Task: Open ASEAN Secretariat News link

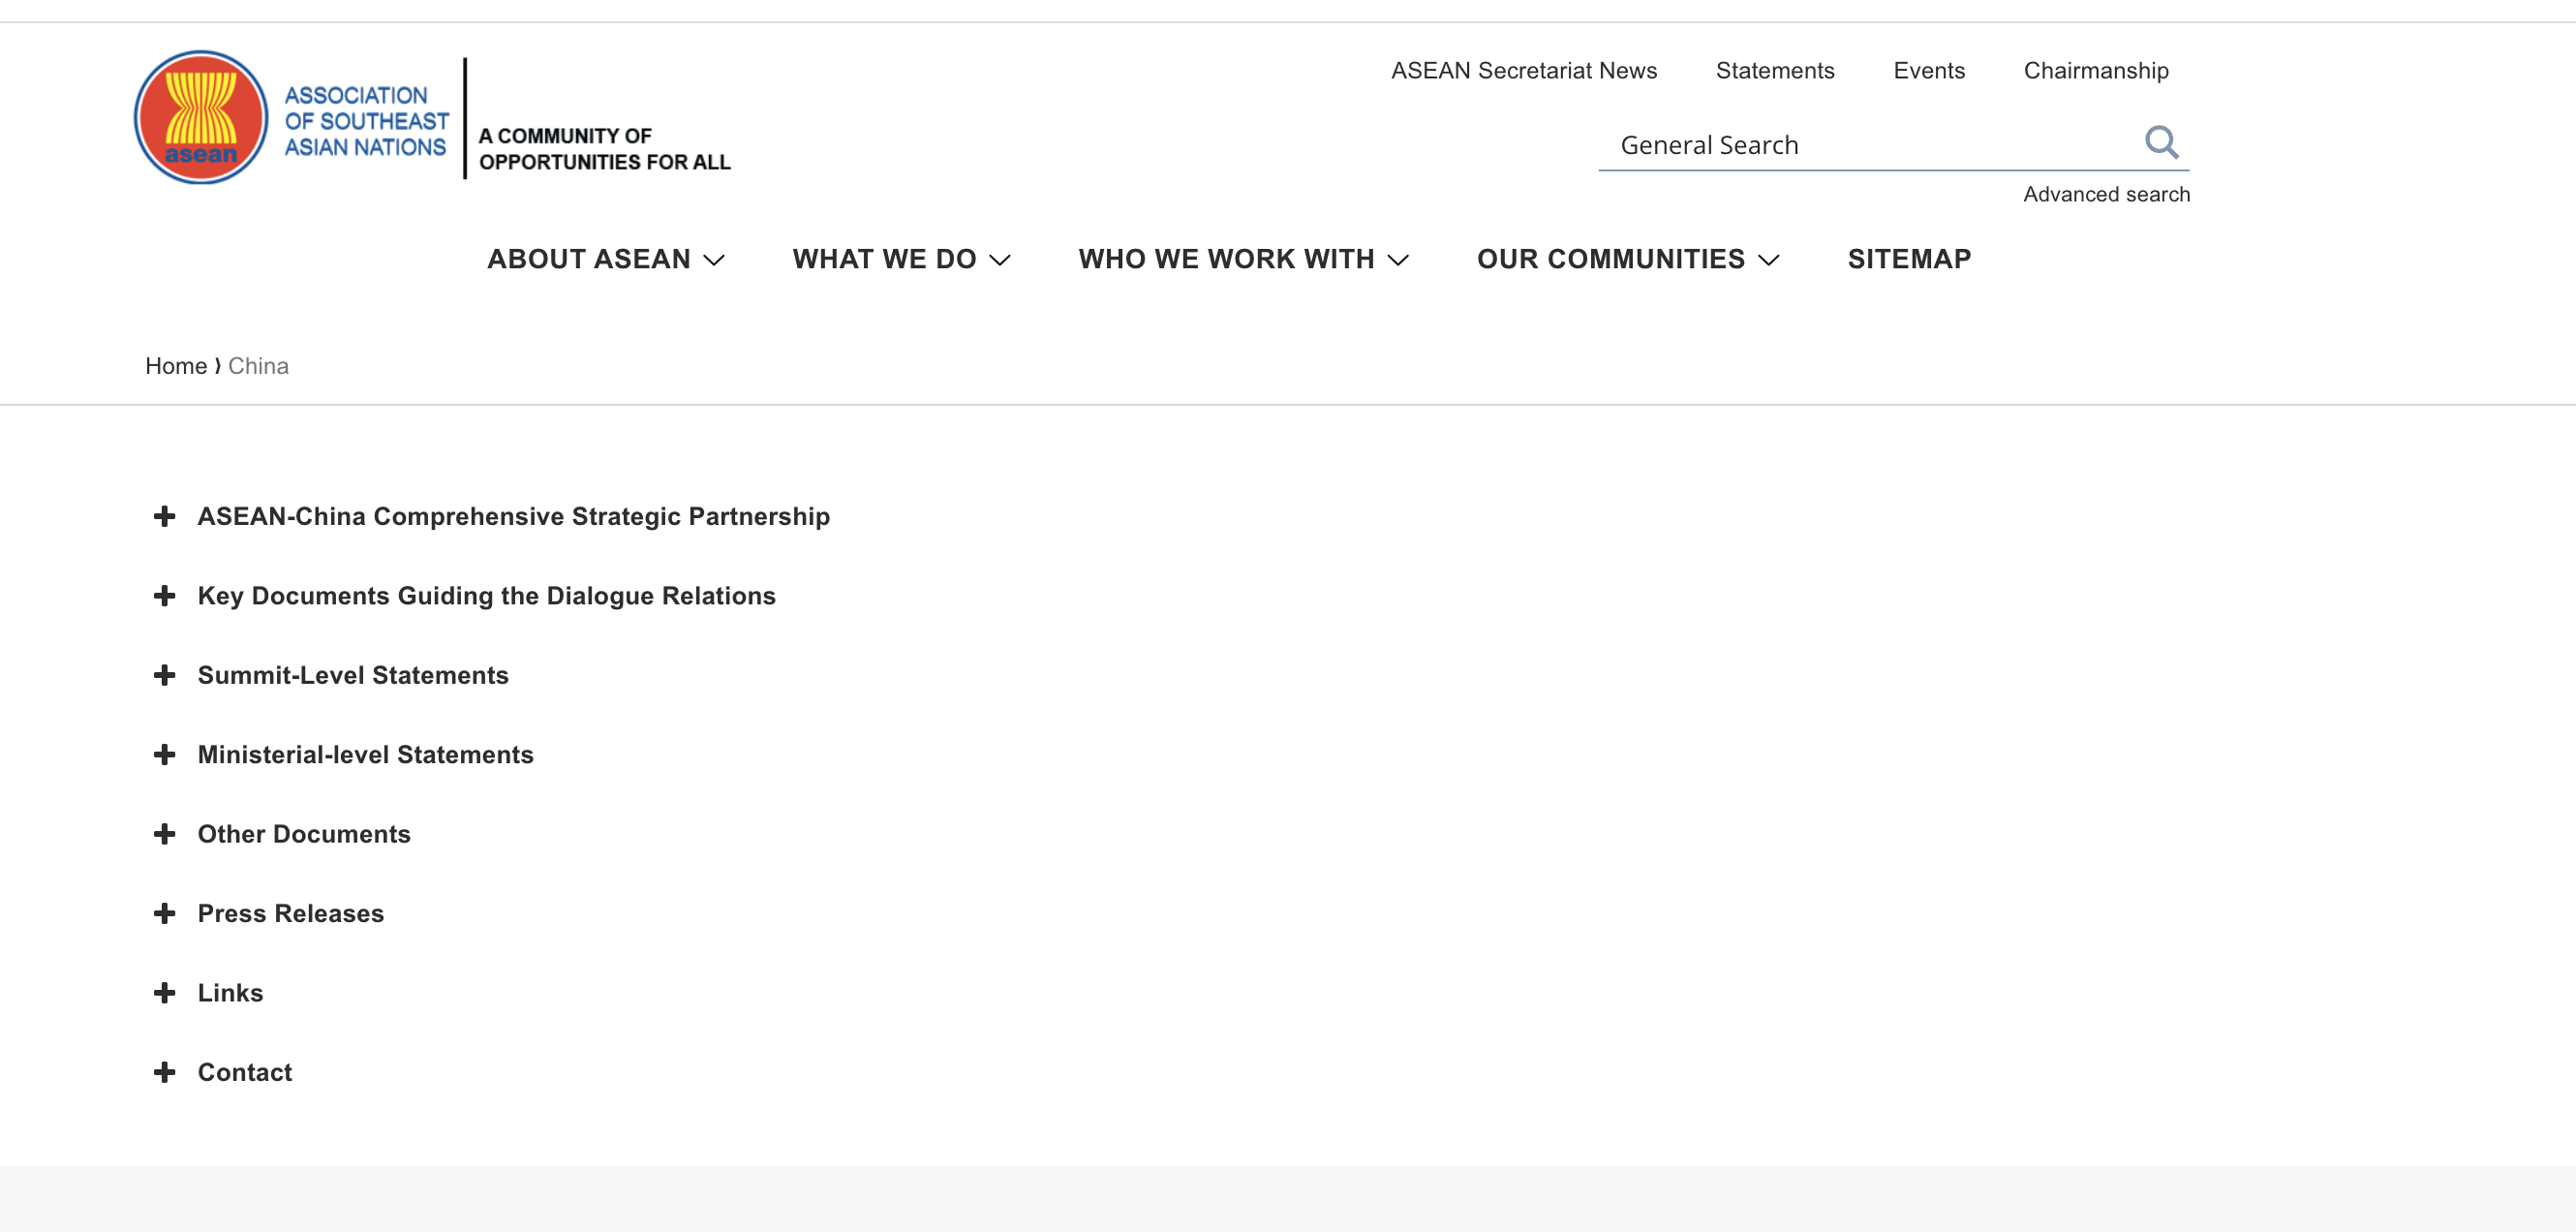Action: point(1524,71)
